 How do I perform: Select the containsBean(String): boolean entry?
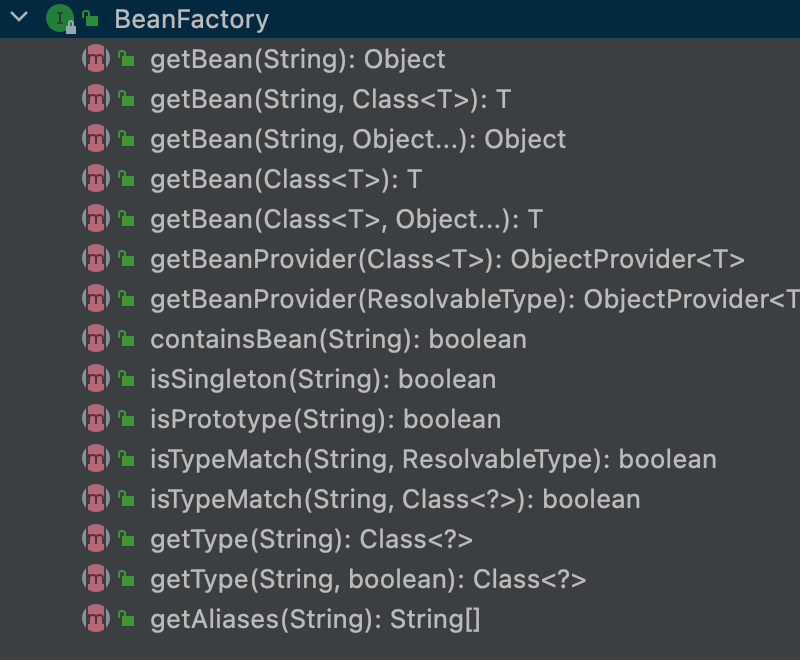click(x=338, y=339)
